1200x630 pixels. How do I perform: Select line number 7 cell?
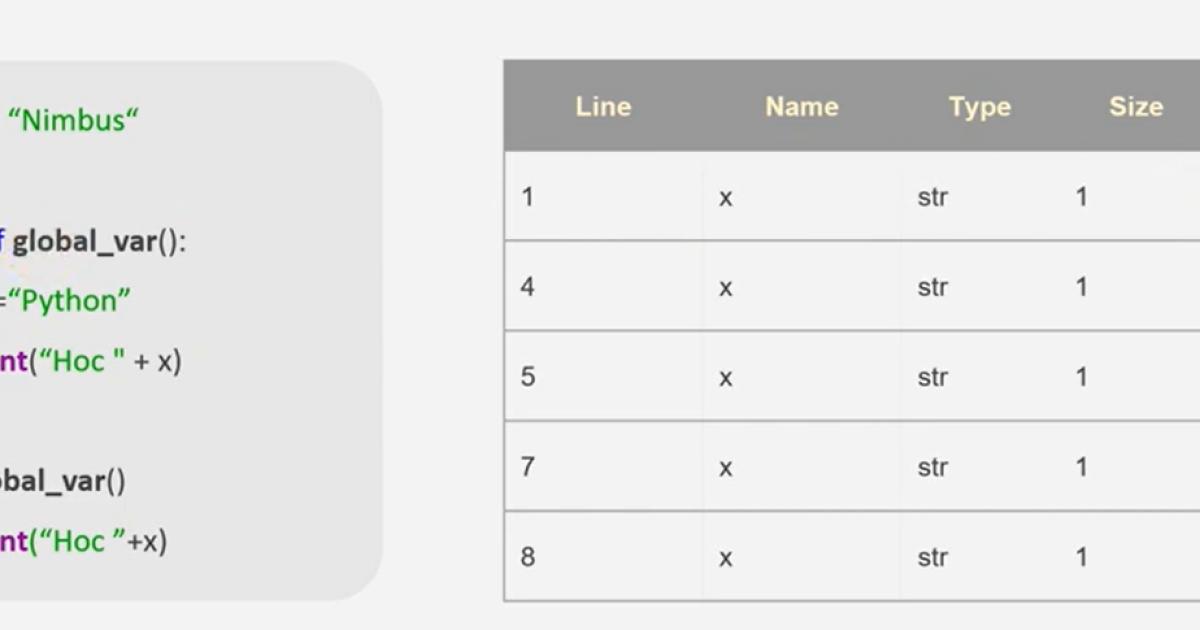tap(528, 467)
